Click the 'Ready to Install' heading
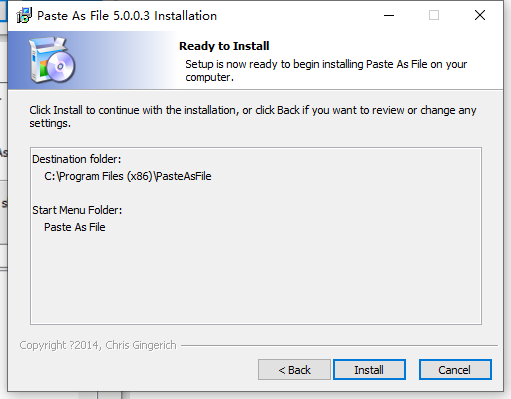The height and width of the screenshot is (399, 511). tap(224, 46)
